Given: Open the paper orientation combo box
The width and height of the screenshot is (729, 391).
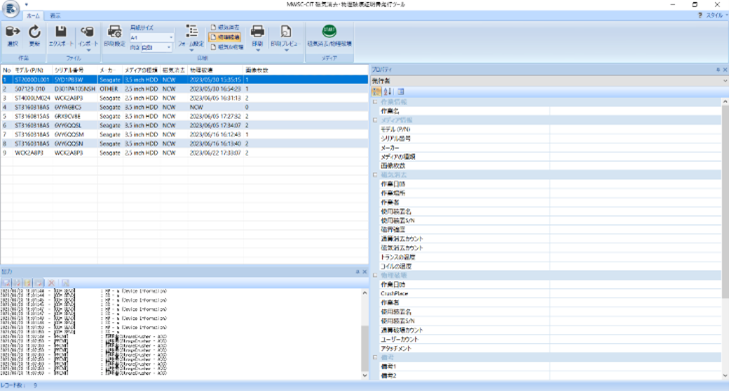Looking at the screenshot, I should click(x=156, y=47).
